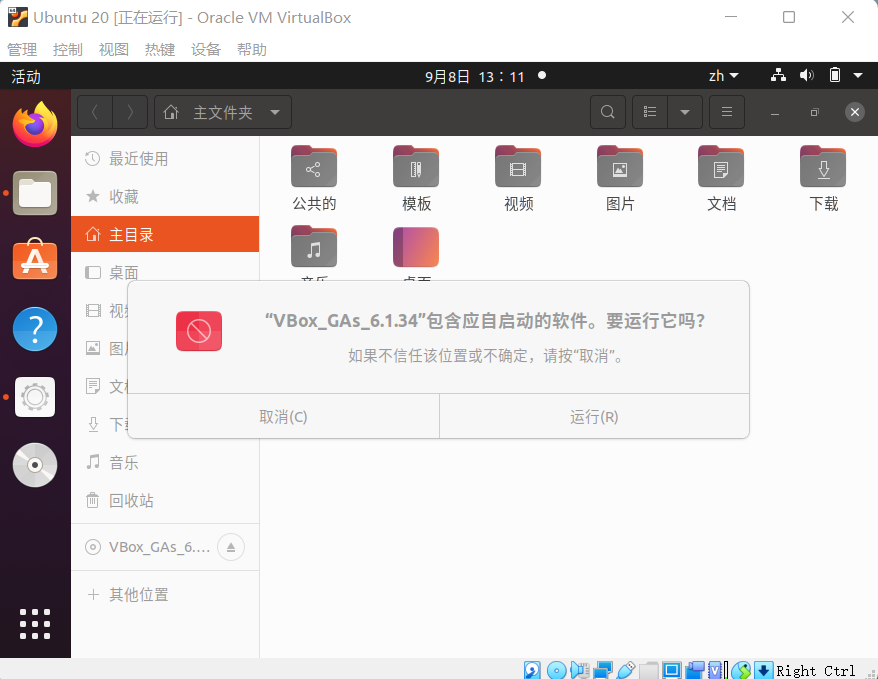Open the 管理 menu in VirtualBox
This screenshot has width=878, height=679.
coord(22,48)
